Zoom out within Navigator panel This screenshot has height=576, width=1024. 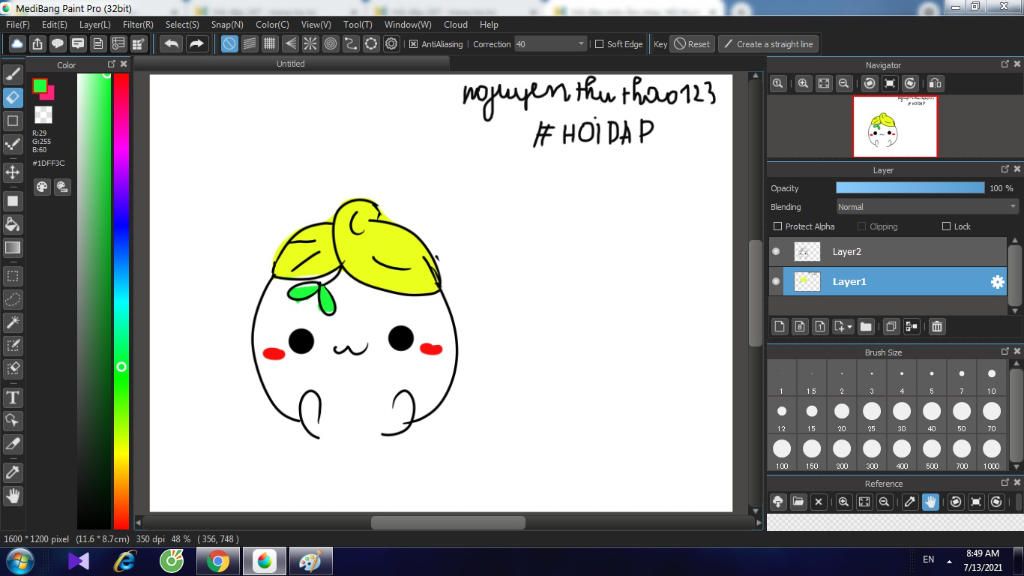click(x=844, y=84)
